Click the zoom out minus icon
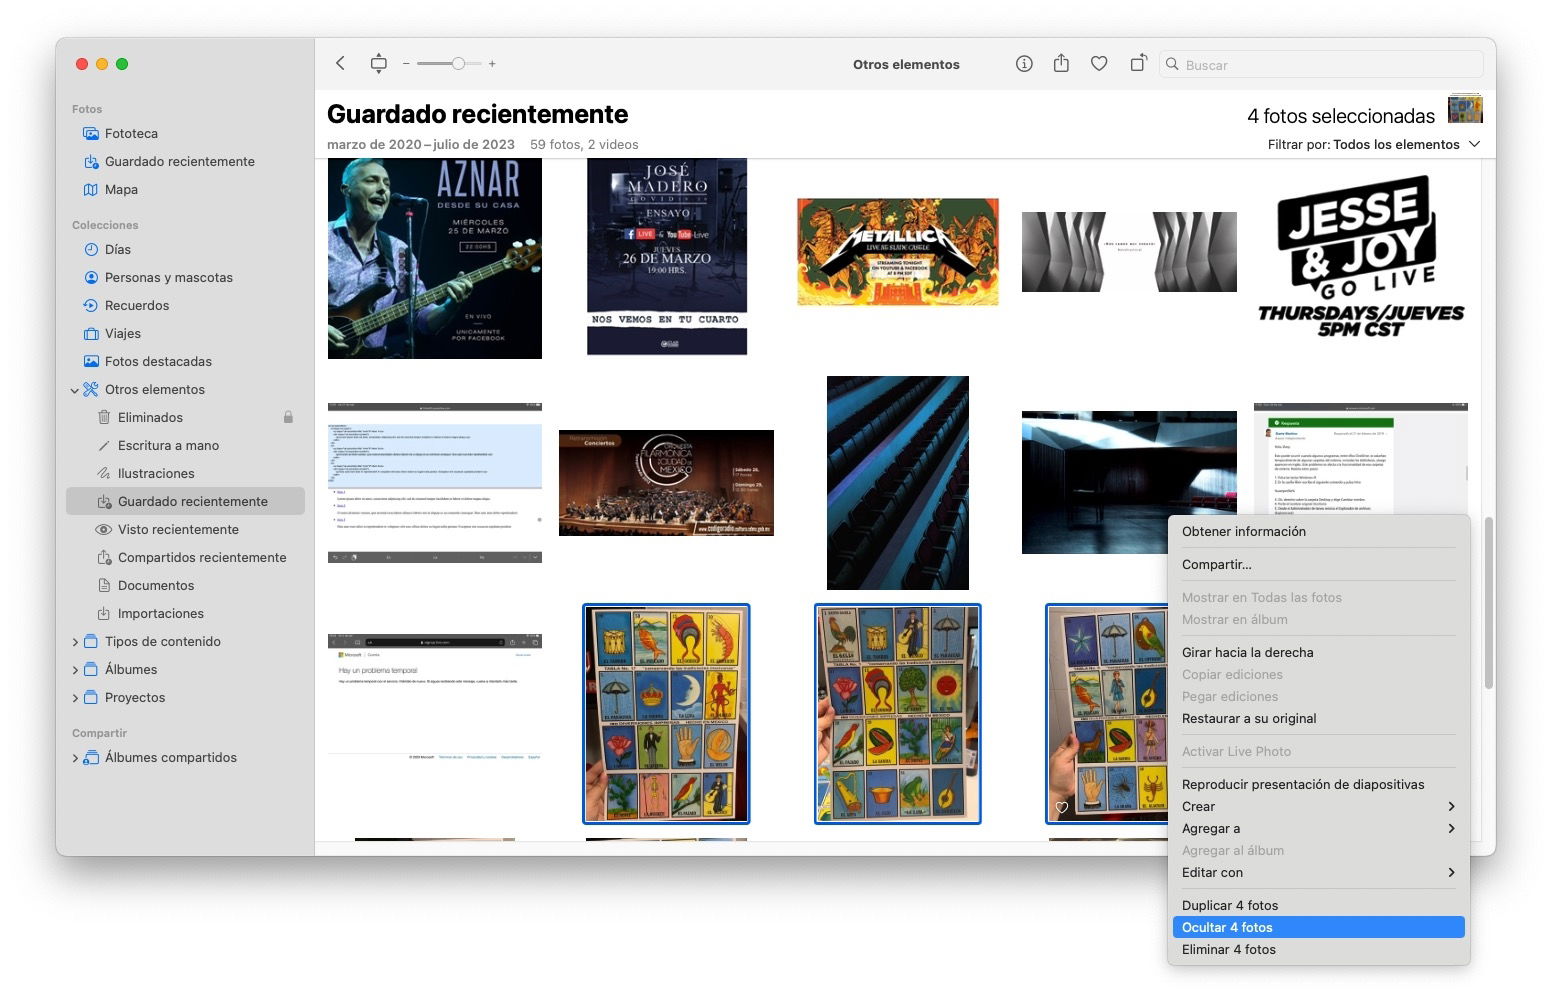 [406, 64]
